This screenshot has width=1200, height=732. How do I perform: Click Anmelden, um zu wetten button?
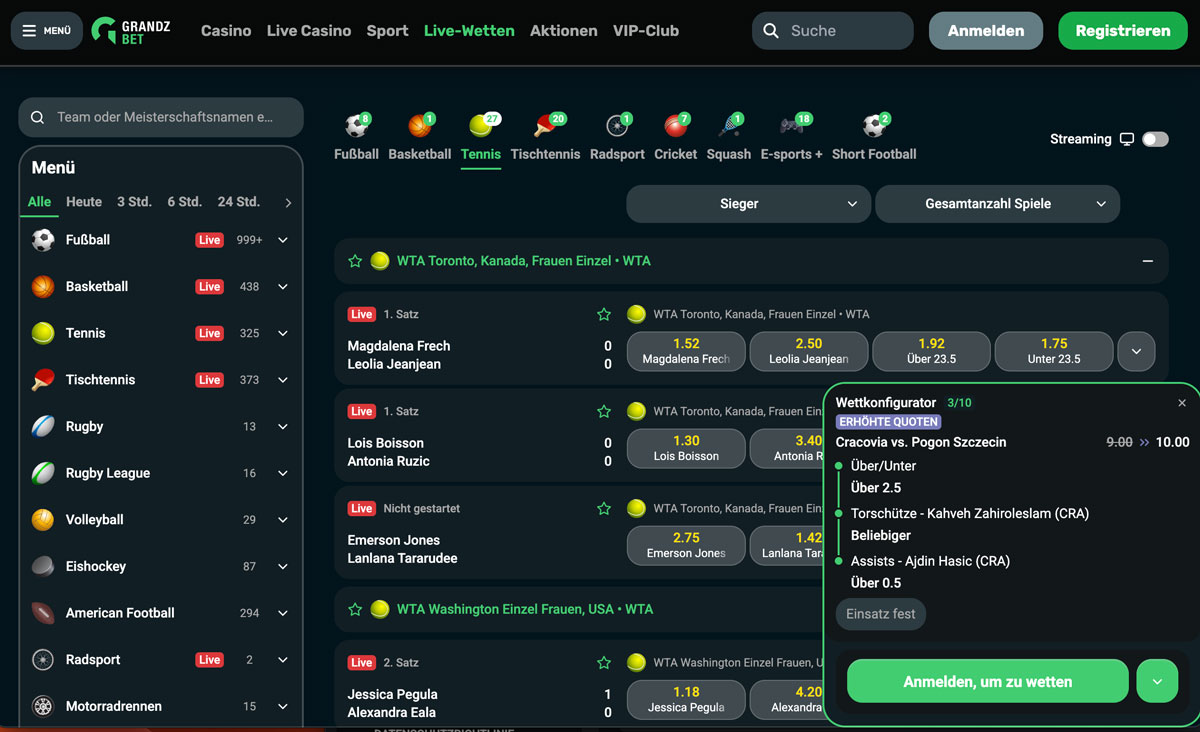988,682
